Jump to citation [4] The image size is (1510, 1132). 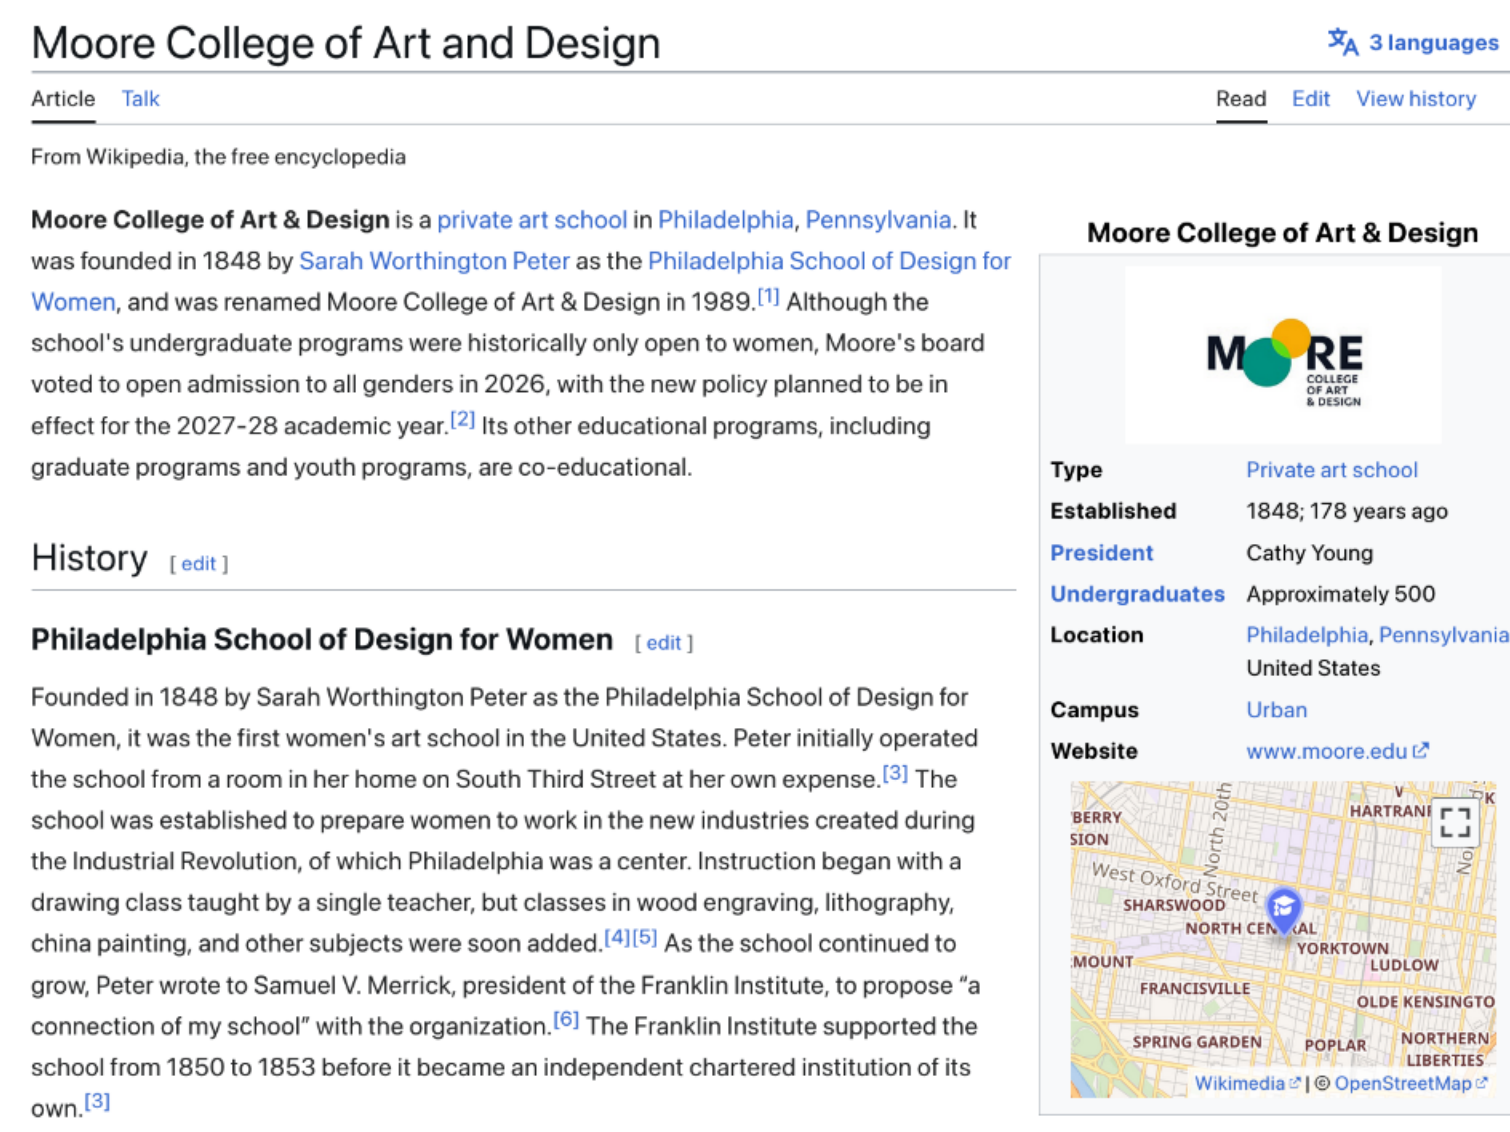pyautogui.click(x=617, y=937)
